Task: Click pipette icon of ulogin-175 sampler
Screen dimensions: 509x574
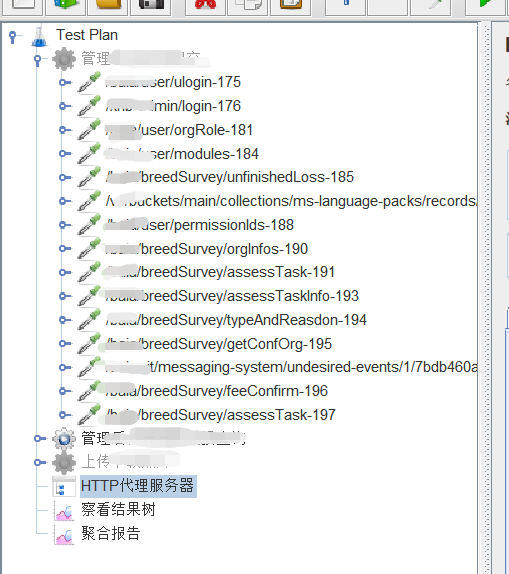Action: (89, 82)
